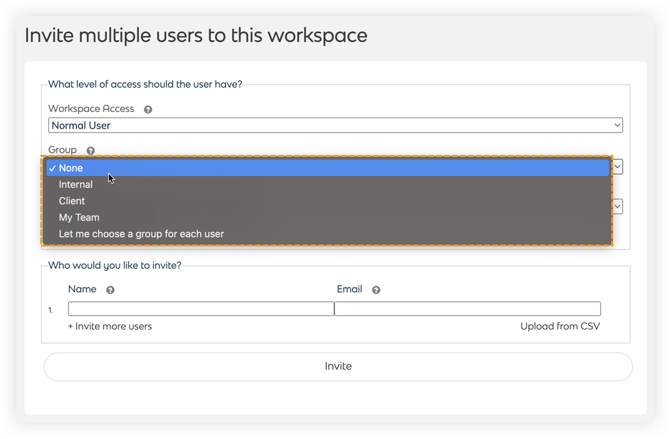Pick My Team from the Group list
Screen dimensions: 670x439
pos(328,218)
